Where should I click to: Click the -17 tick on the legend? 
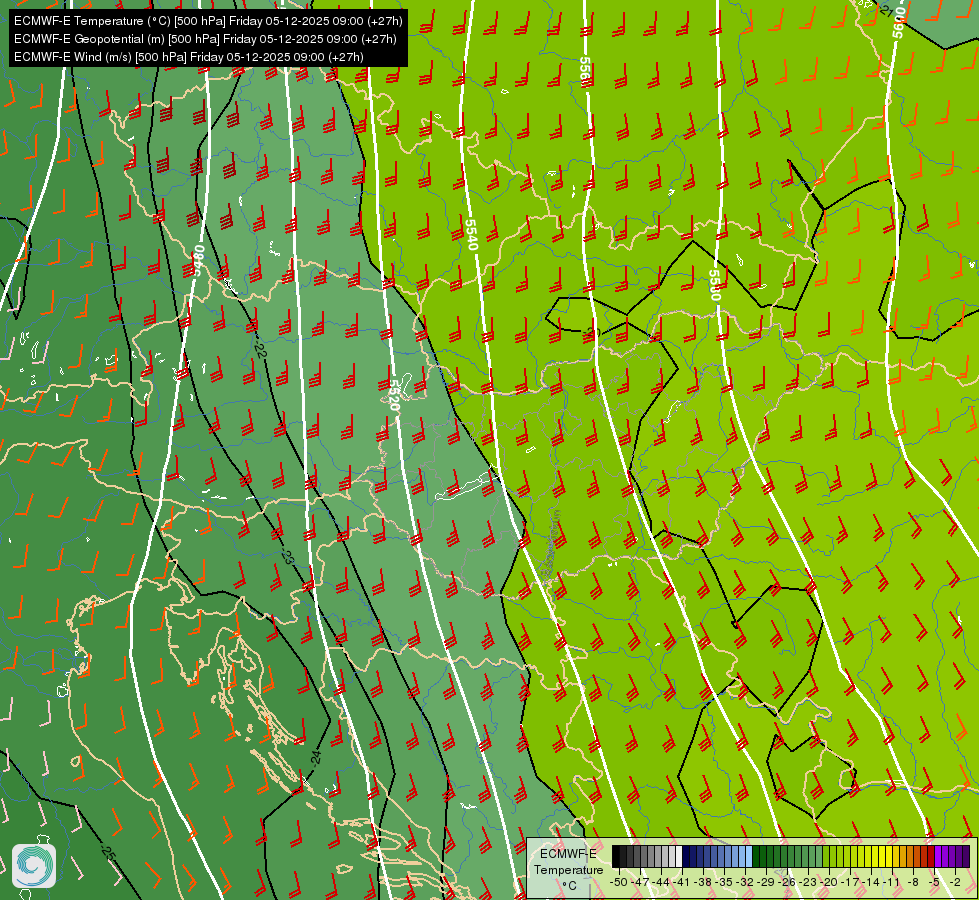point(852,882)
